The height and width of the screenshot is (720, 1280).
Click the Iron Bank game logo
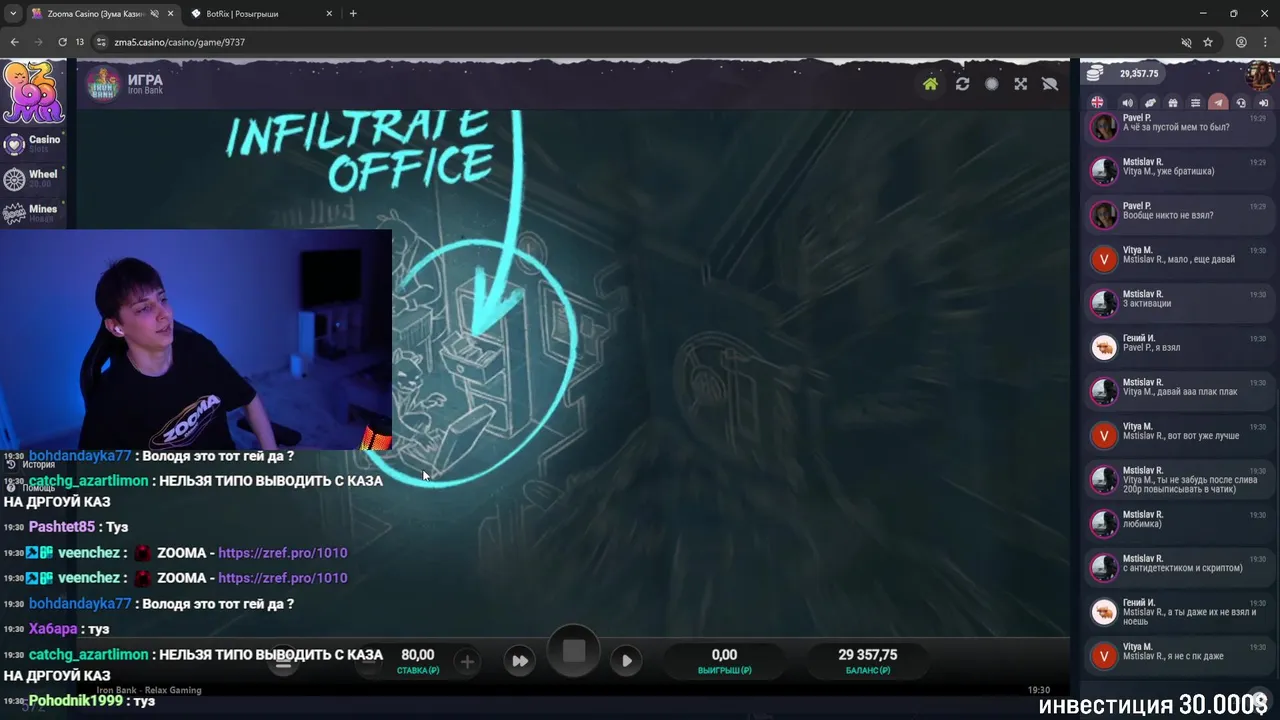102,84
